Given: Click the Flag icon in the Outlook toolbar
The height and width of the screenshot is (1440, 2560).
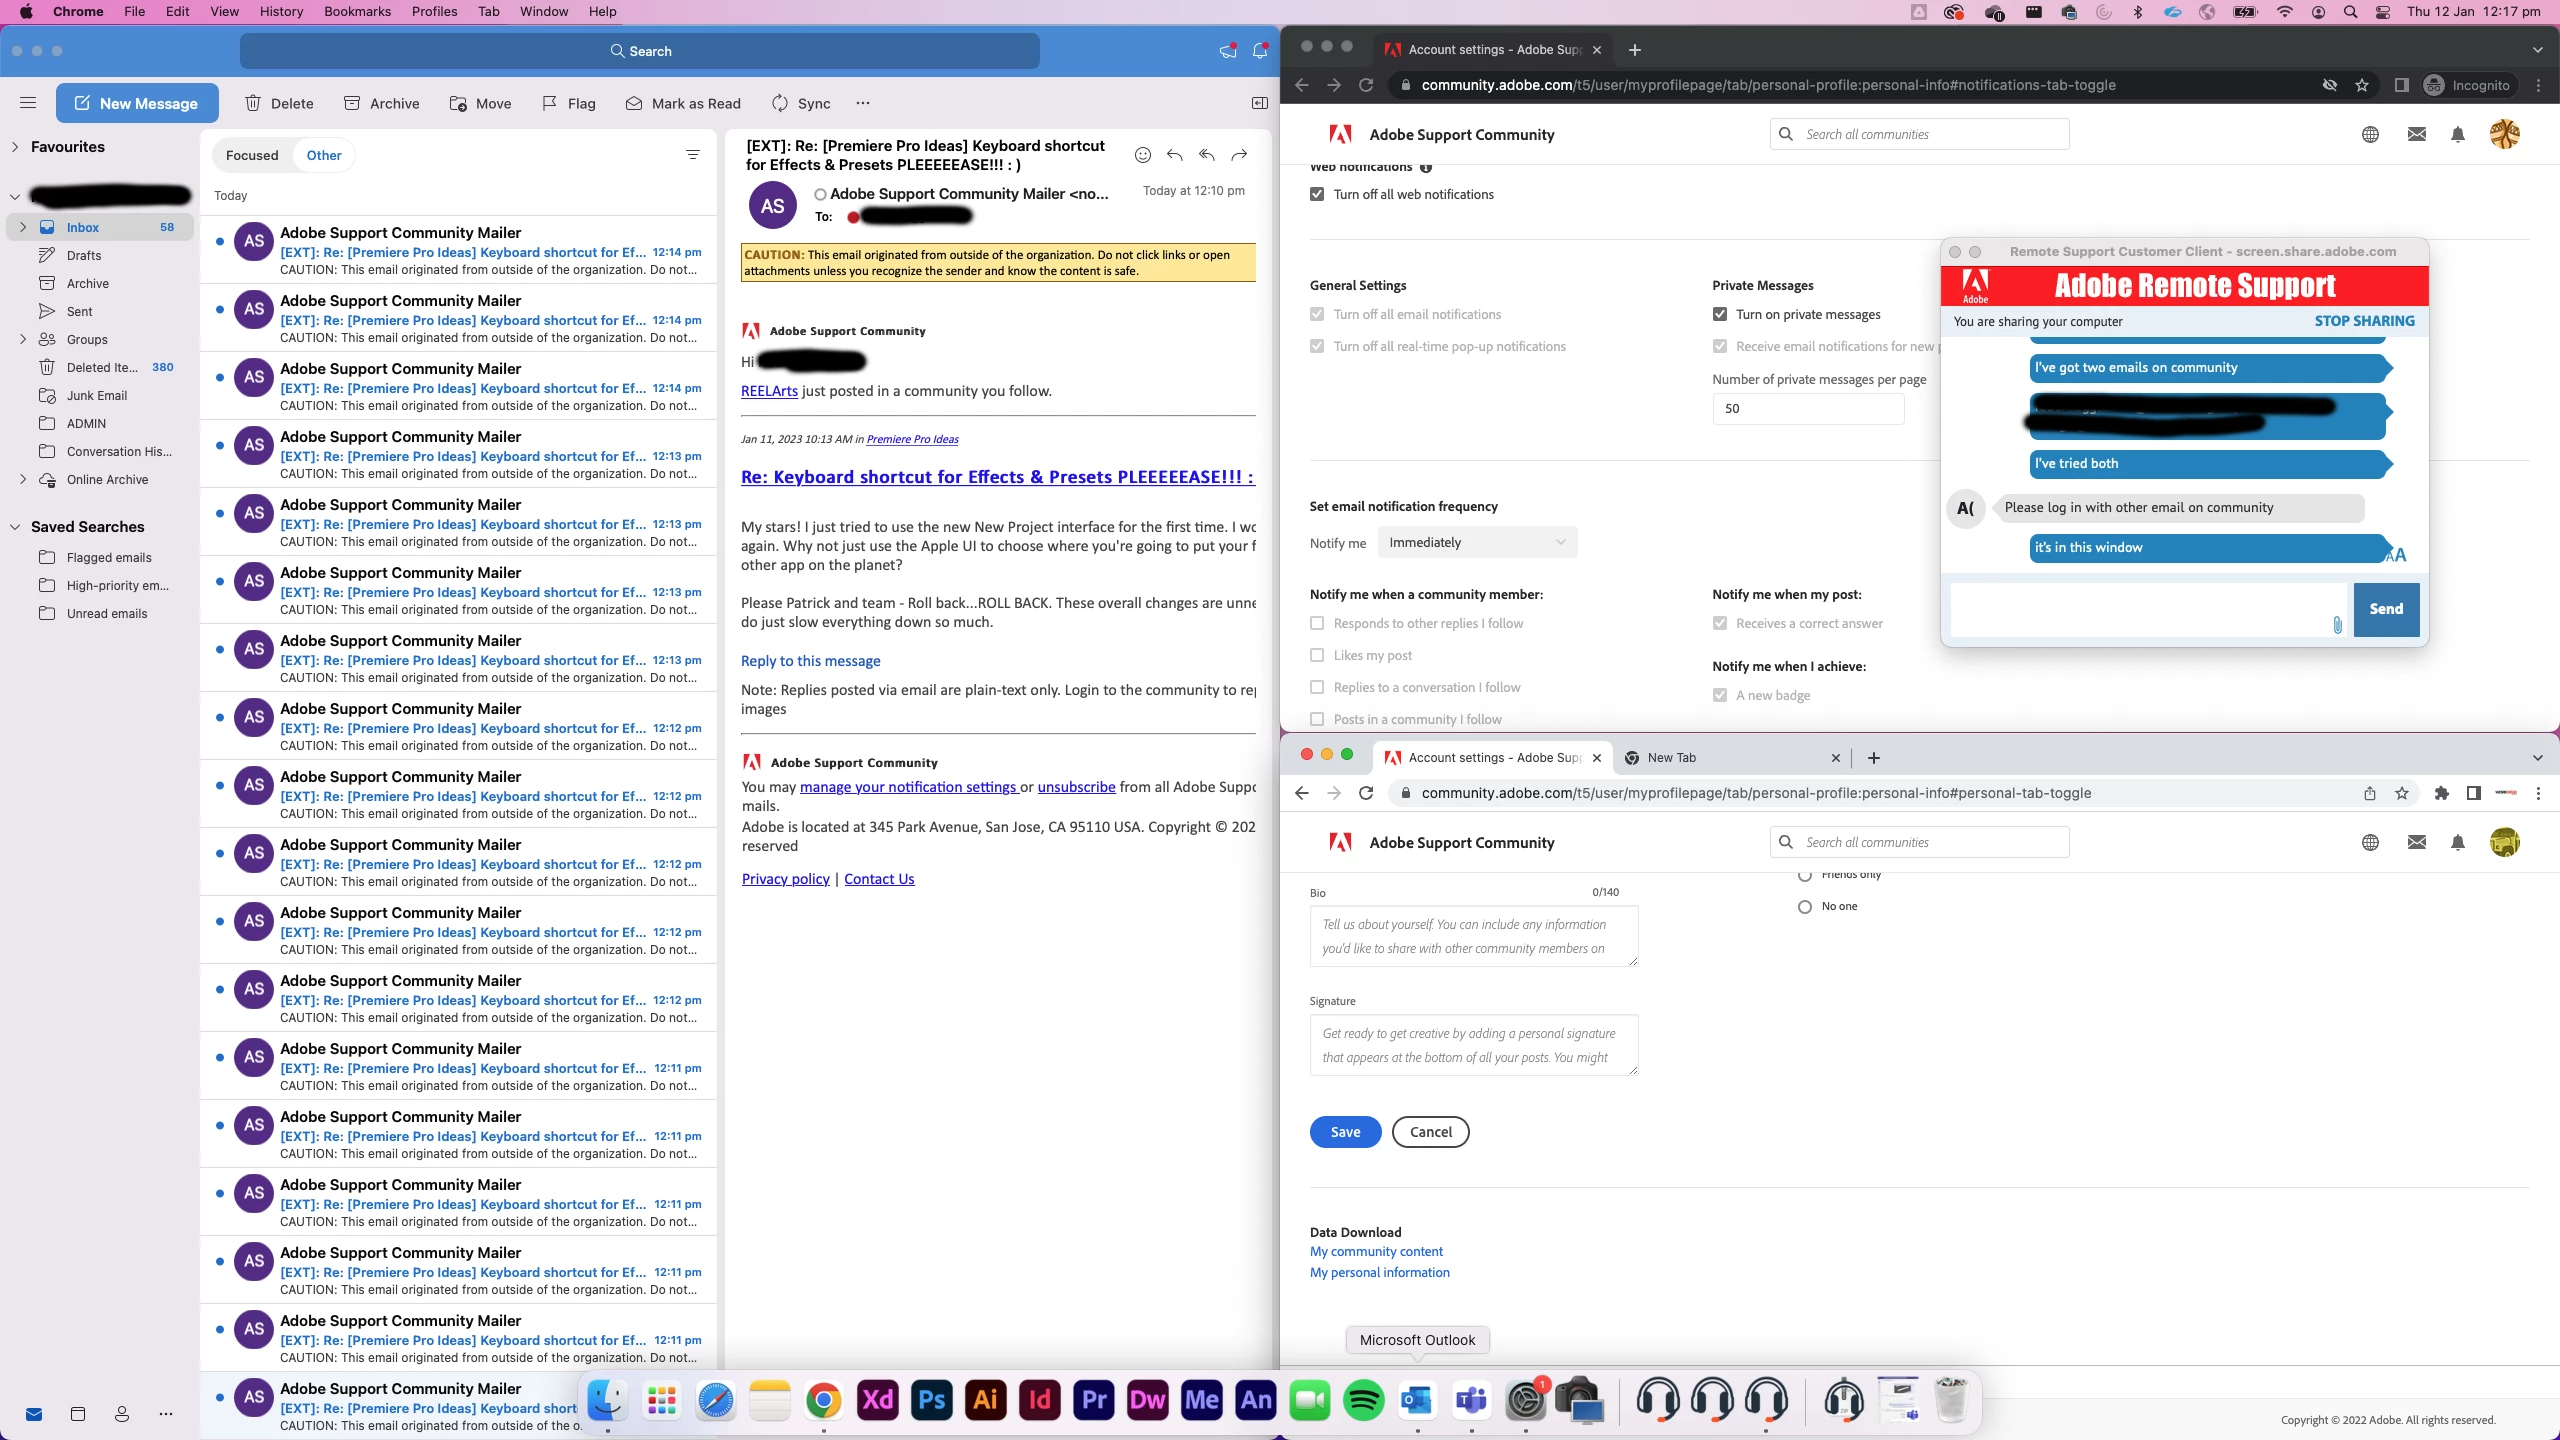Looking at the screenshot, I should tap(549, 103).
